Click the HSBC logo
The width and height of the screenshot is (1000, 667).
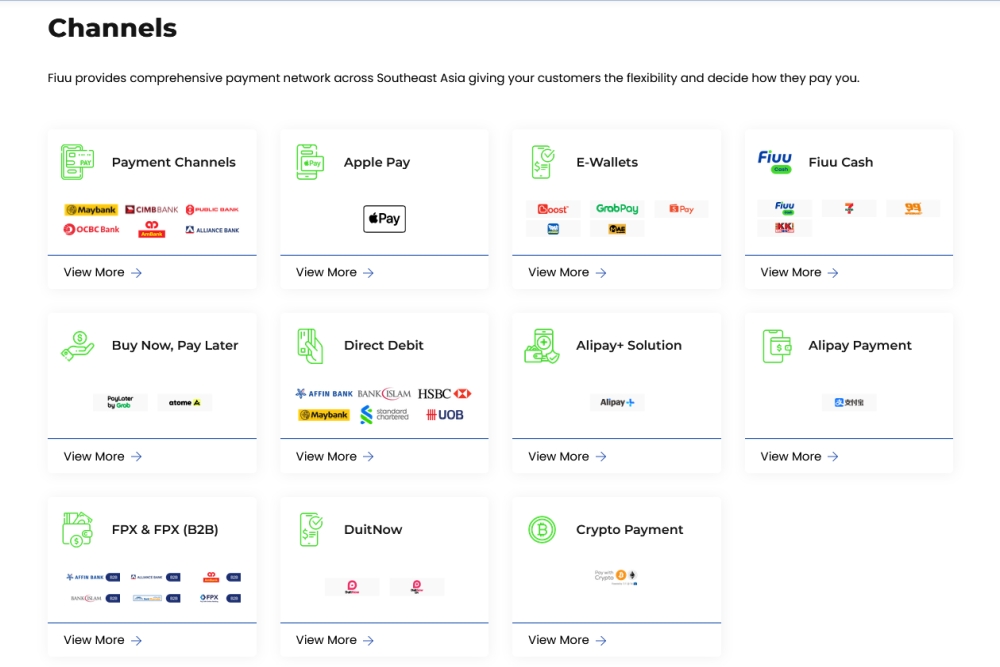pyautogui.click(x=445, y=393)
